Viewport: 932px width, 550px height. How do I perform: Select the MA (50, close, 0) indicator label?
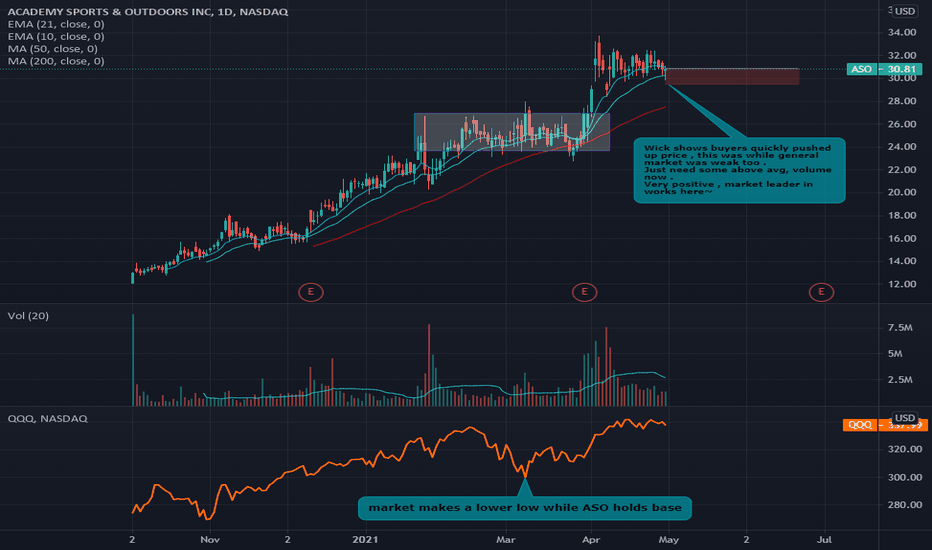tap(52, 49)
